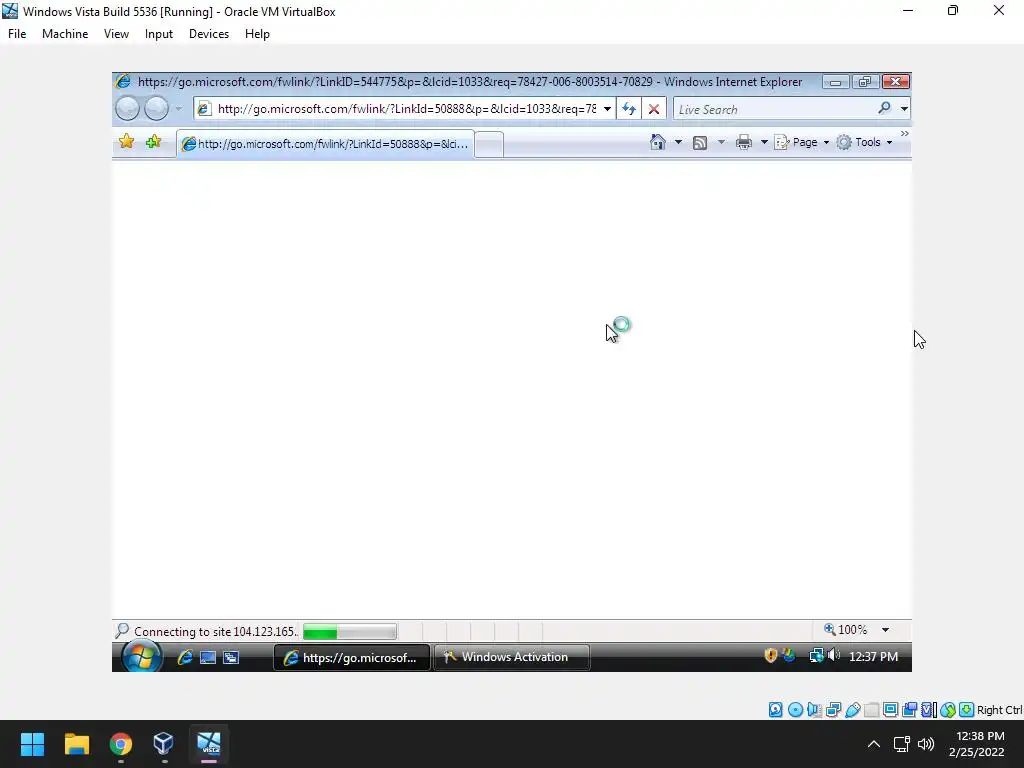Show more toolbar items chevron
Screen dimensions: 1024x768
coord(904,133)
